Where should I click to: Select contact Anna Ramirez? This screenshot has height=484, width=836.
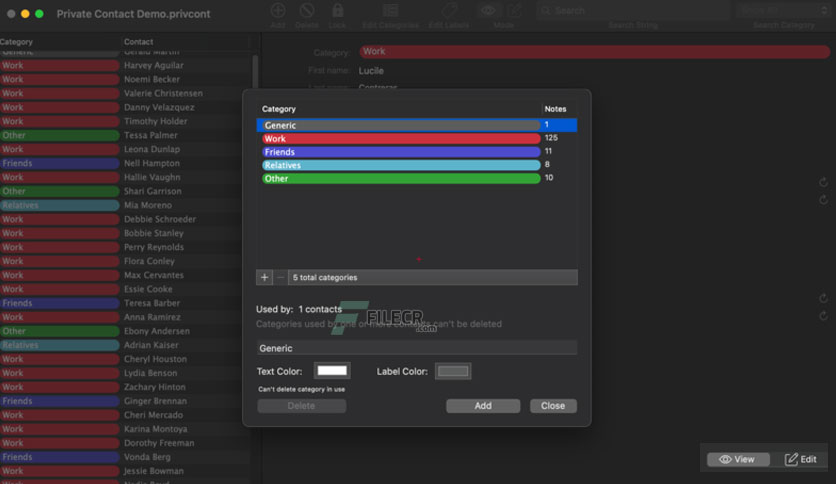click(x=152, y=317)
